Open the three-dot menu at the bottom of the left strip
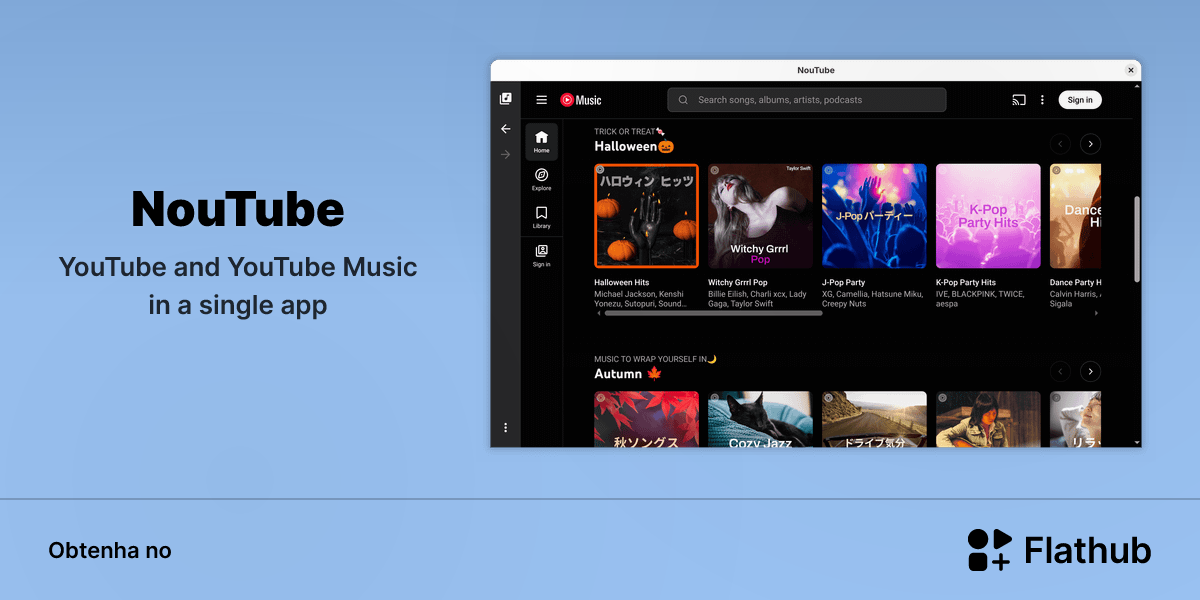 pos(506,427)
